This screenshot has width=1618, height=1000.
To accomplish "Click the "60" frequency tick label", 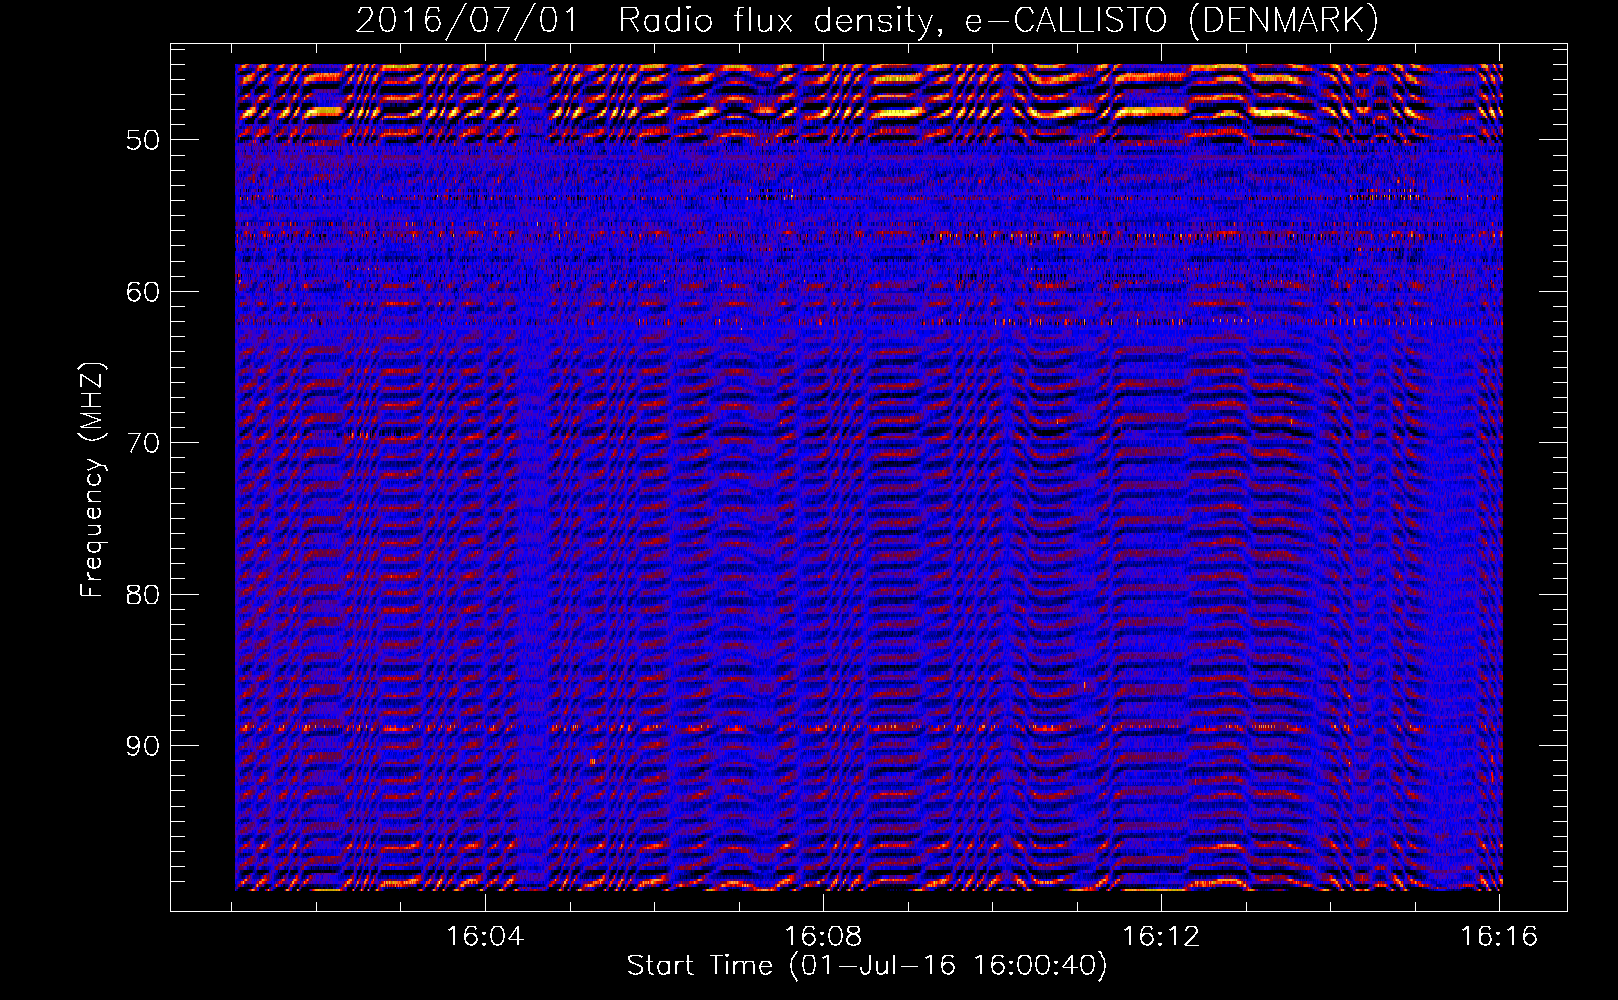I will click(x=143, y=292).
